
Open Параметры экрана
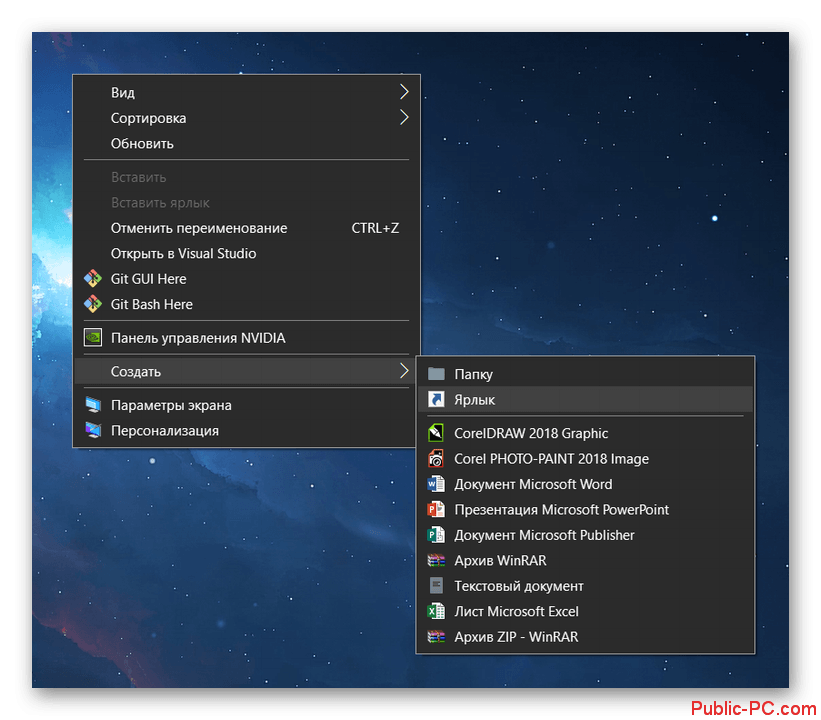(x=246, y=405)
